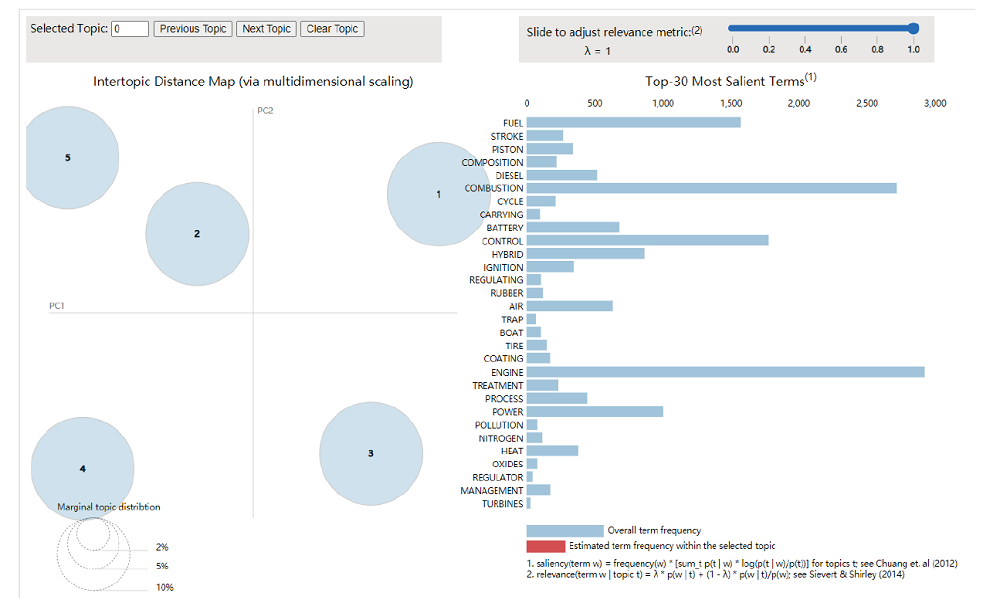The width and height of the screenshot is (1000, 603).
Task: Choose topic circle 3 on the map
Action: pyautogui.click(x=371, y=453)
